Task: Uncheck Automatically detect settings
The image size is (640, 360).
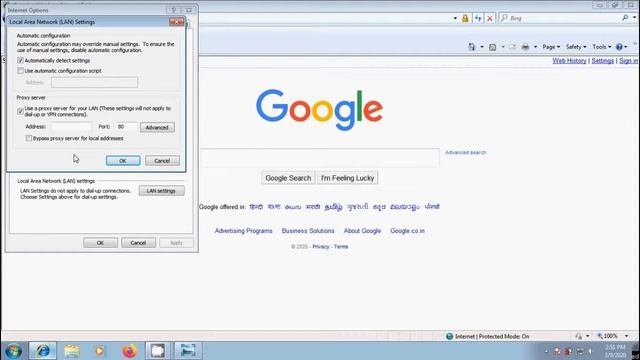Action: [x=20, y=60]
